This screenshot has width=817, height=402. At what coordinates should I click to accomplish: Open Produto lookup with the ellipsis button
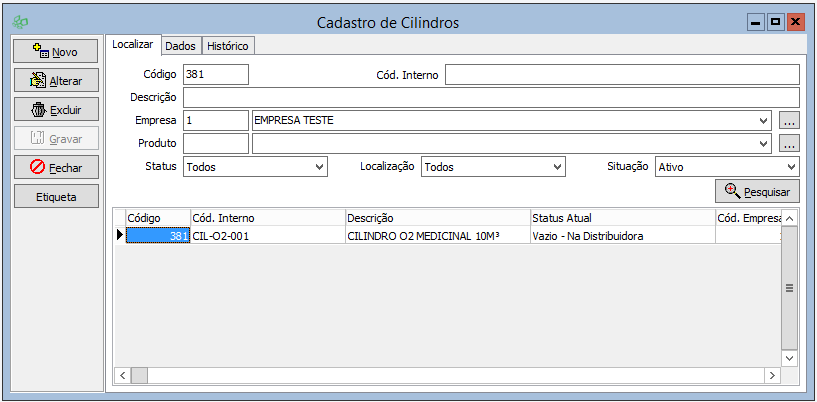[x=789, y=144]
